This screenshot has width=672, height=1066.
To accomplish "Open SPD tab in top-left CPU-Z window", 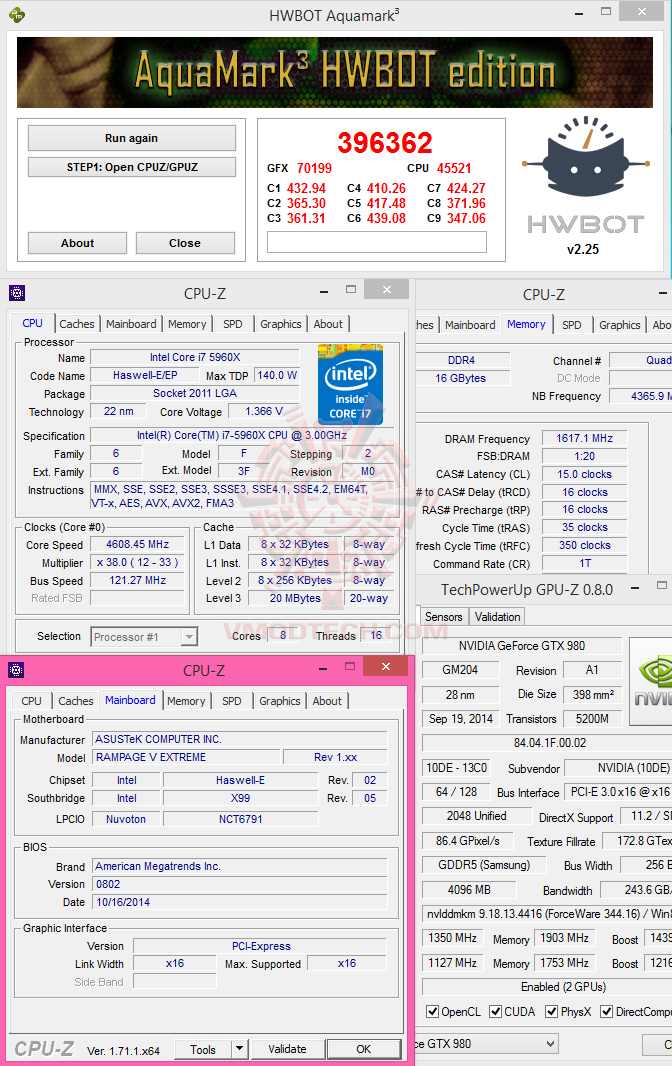I will (233, 324).
